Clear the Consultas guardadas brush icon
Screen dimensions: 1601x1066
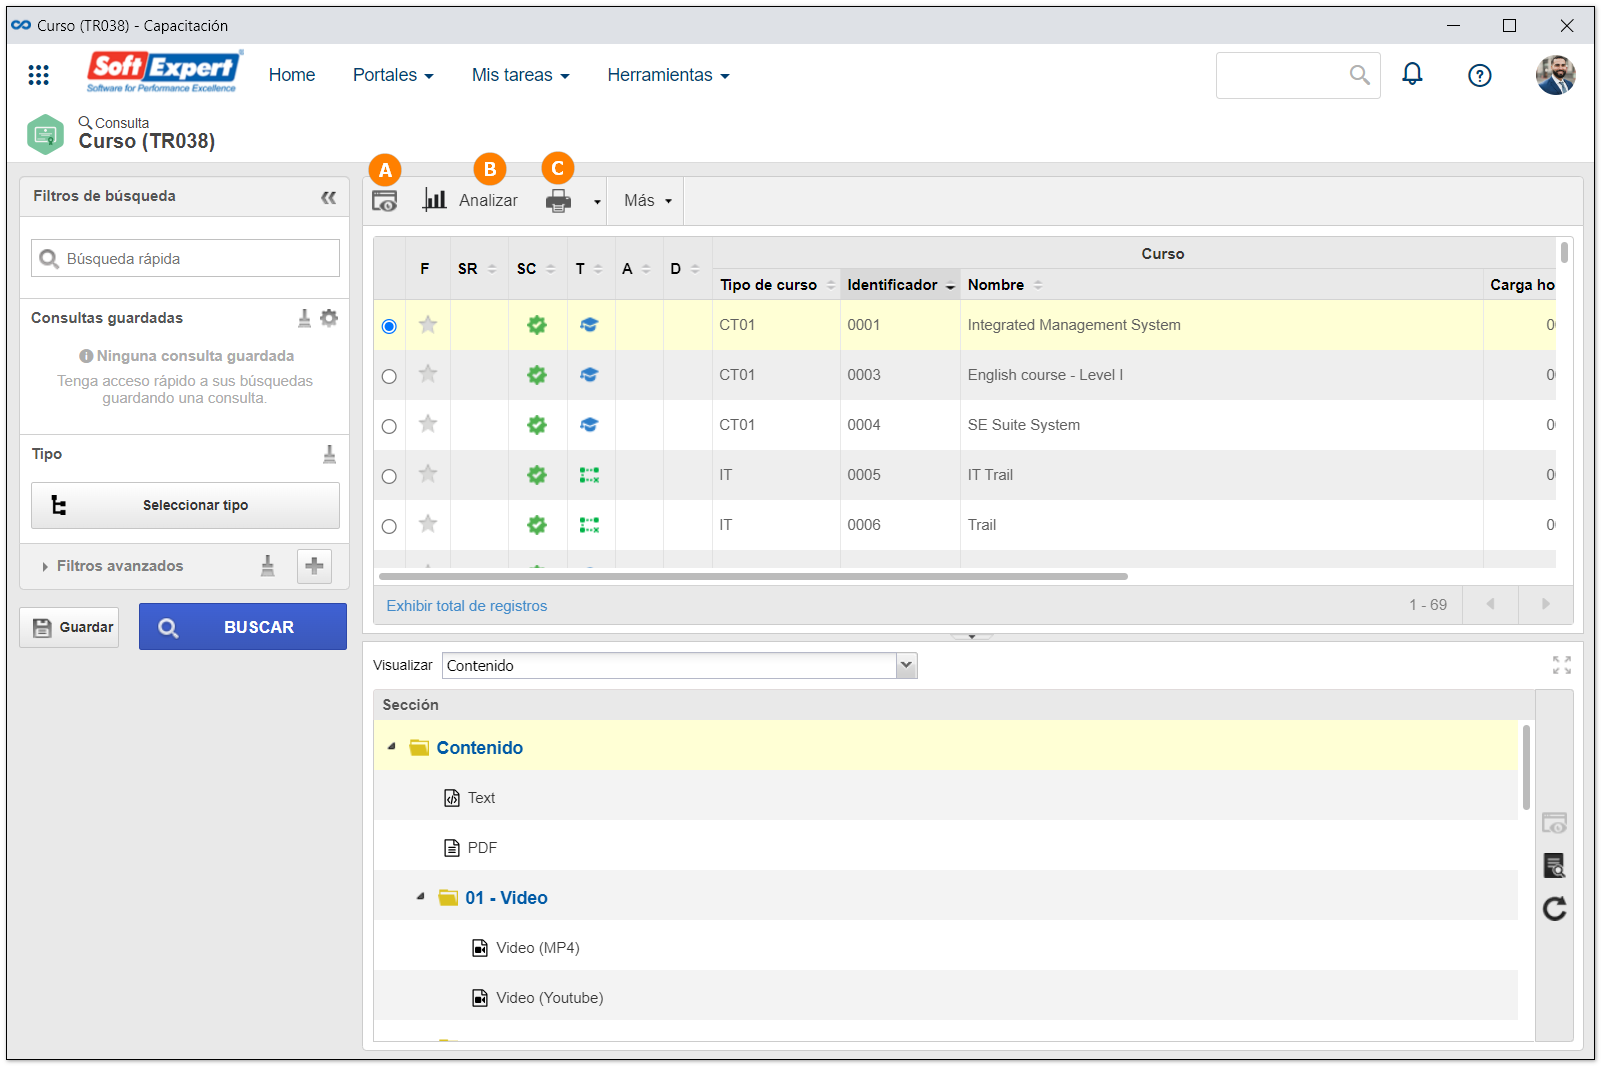(x=304, y=318)
